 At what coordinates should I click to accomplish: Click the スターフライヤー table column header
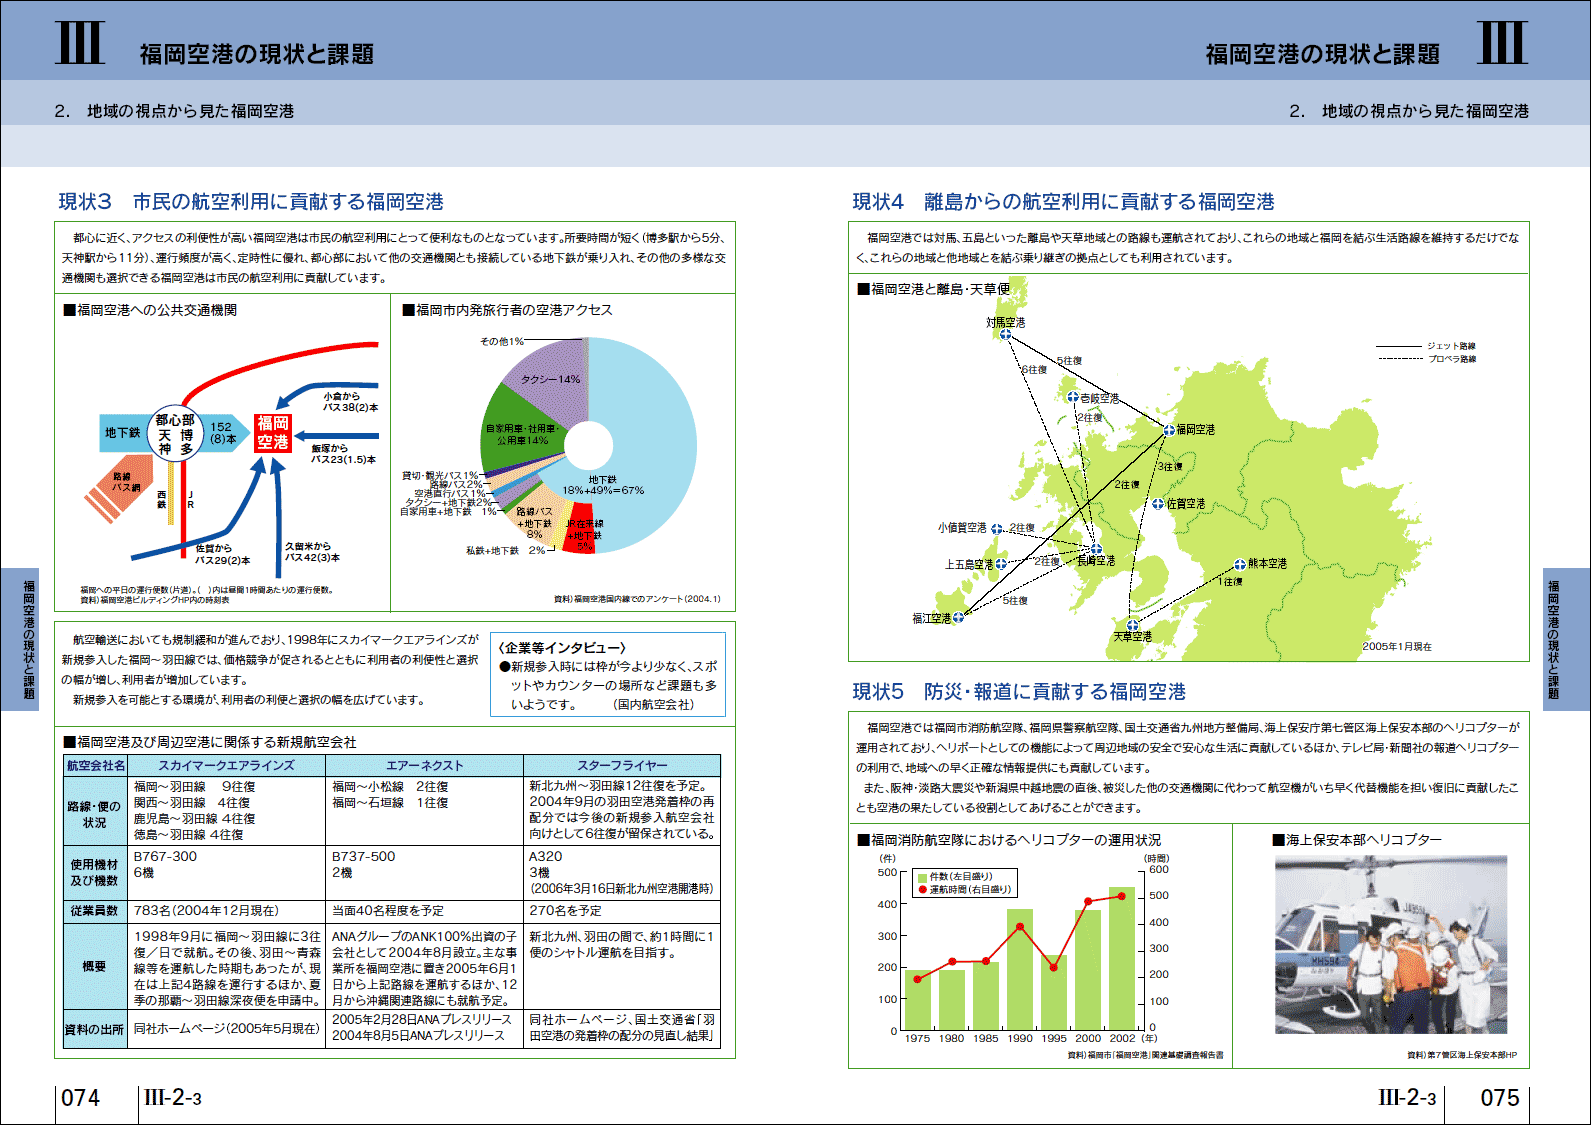click(621, 766)
